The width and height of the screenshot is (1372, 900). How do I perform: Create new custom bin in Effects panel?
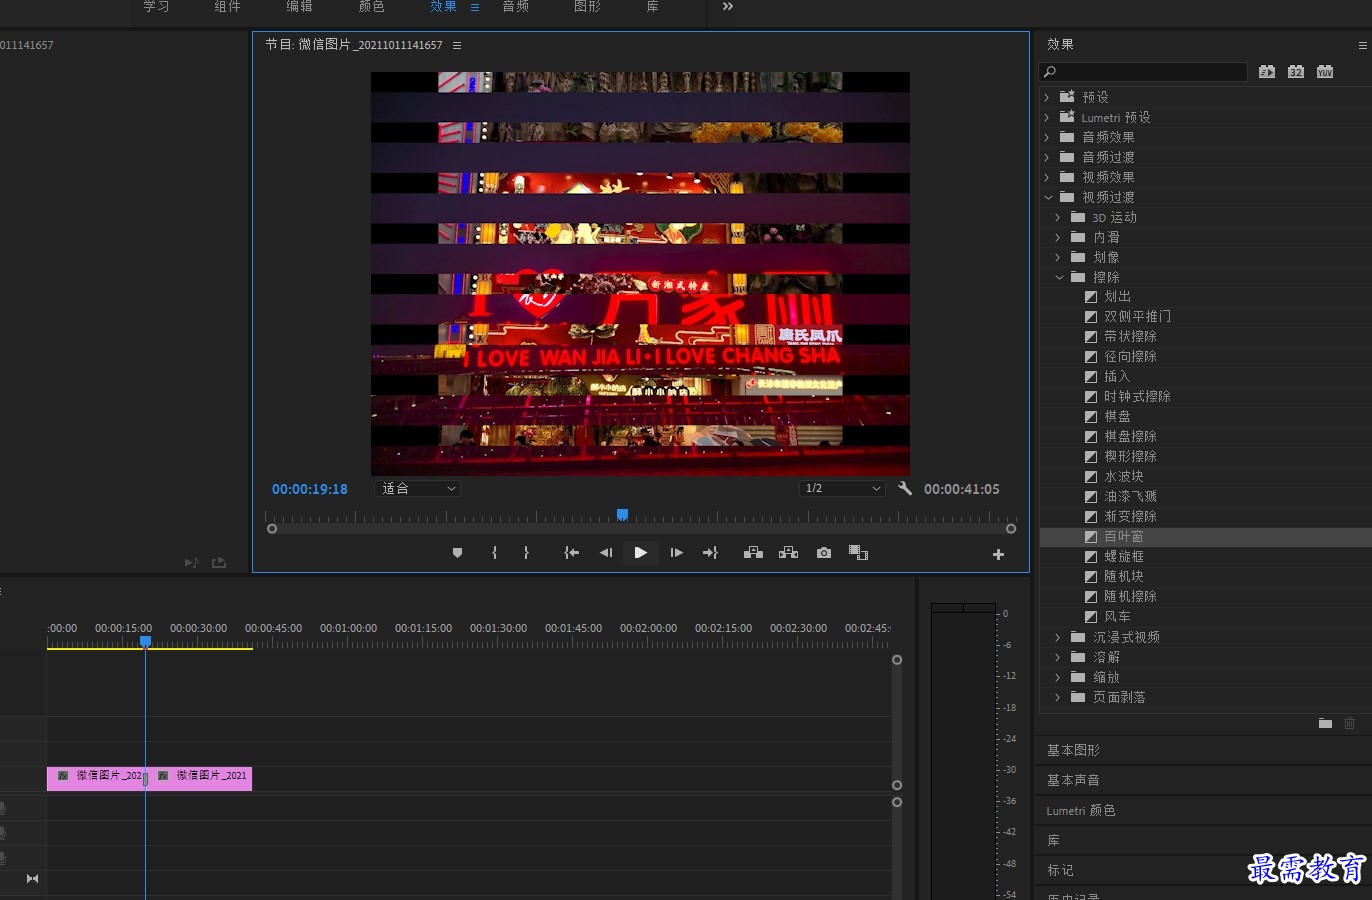(1325, 723)
